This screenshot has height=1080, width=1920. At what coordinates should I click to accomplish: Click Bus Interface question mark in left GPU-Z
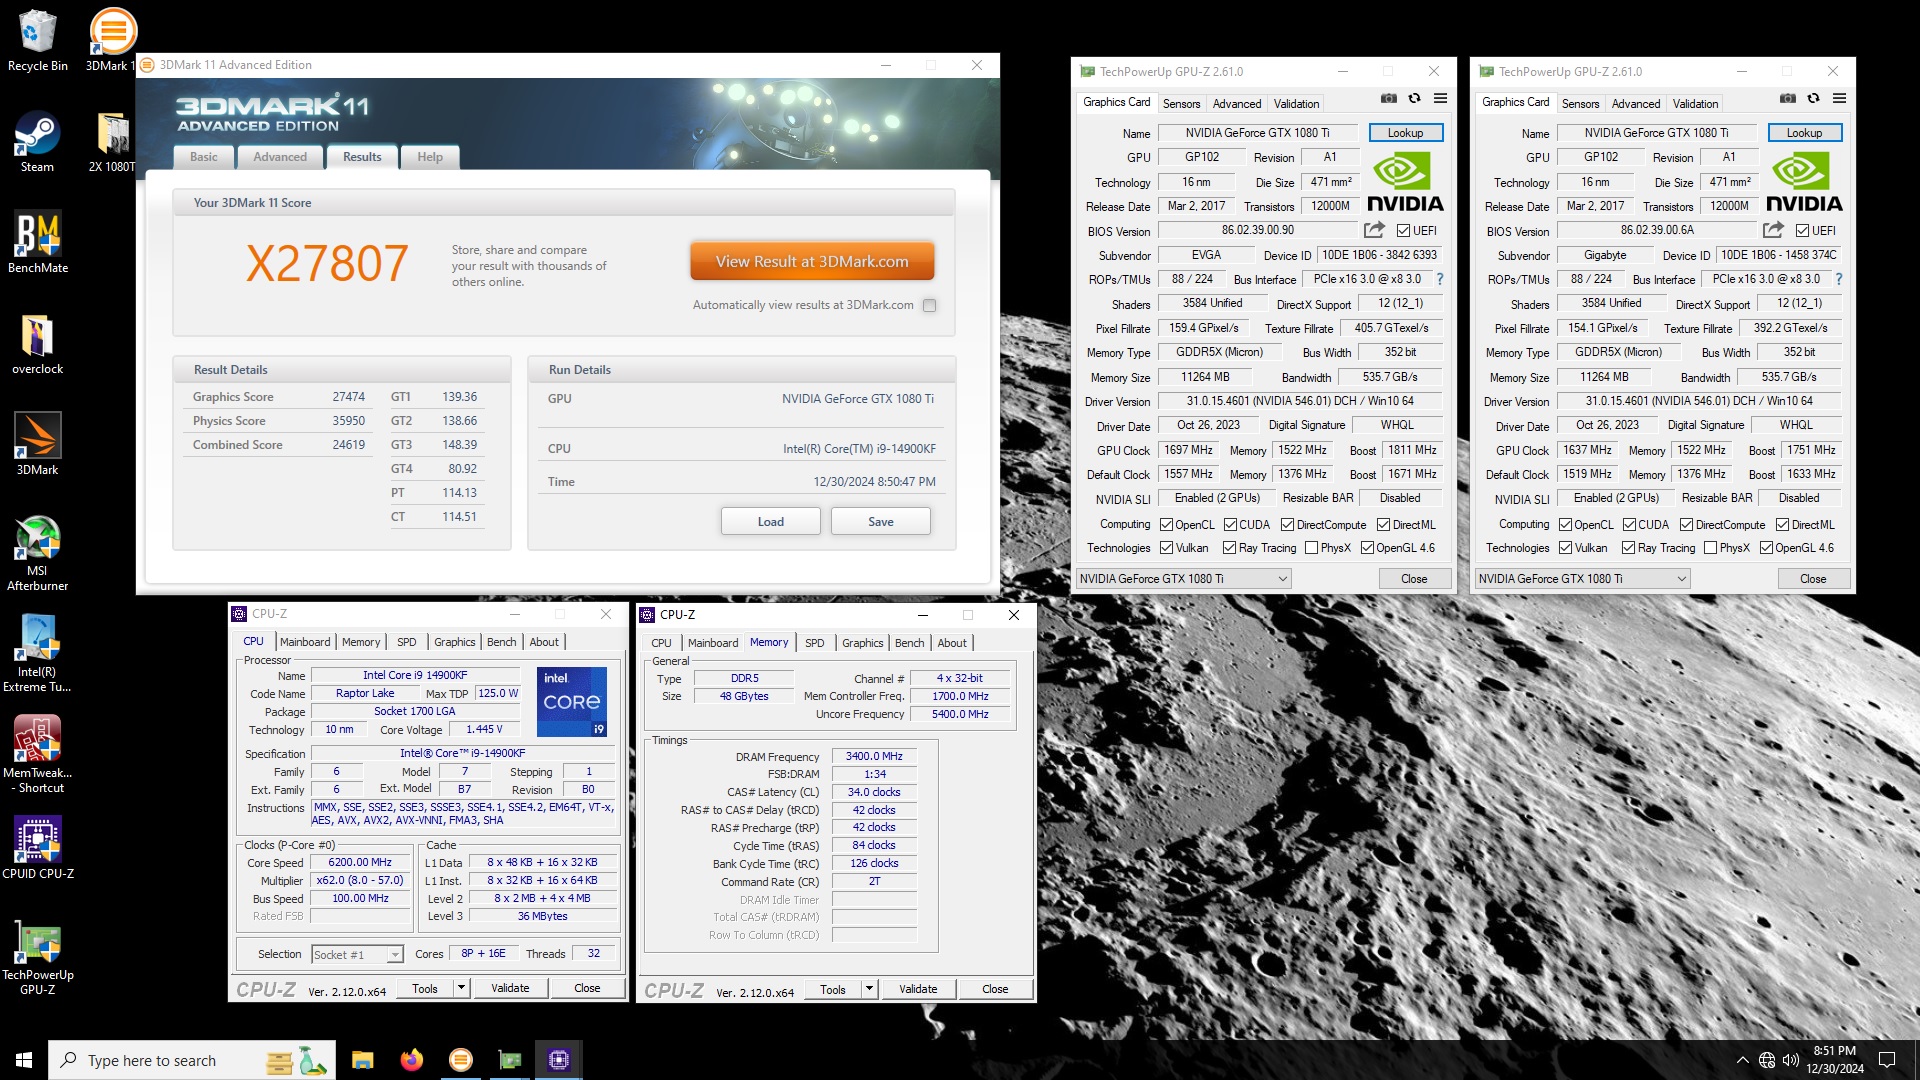tap(1440, 279)
